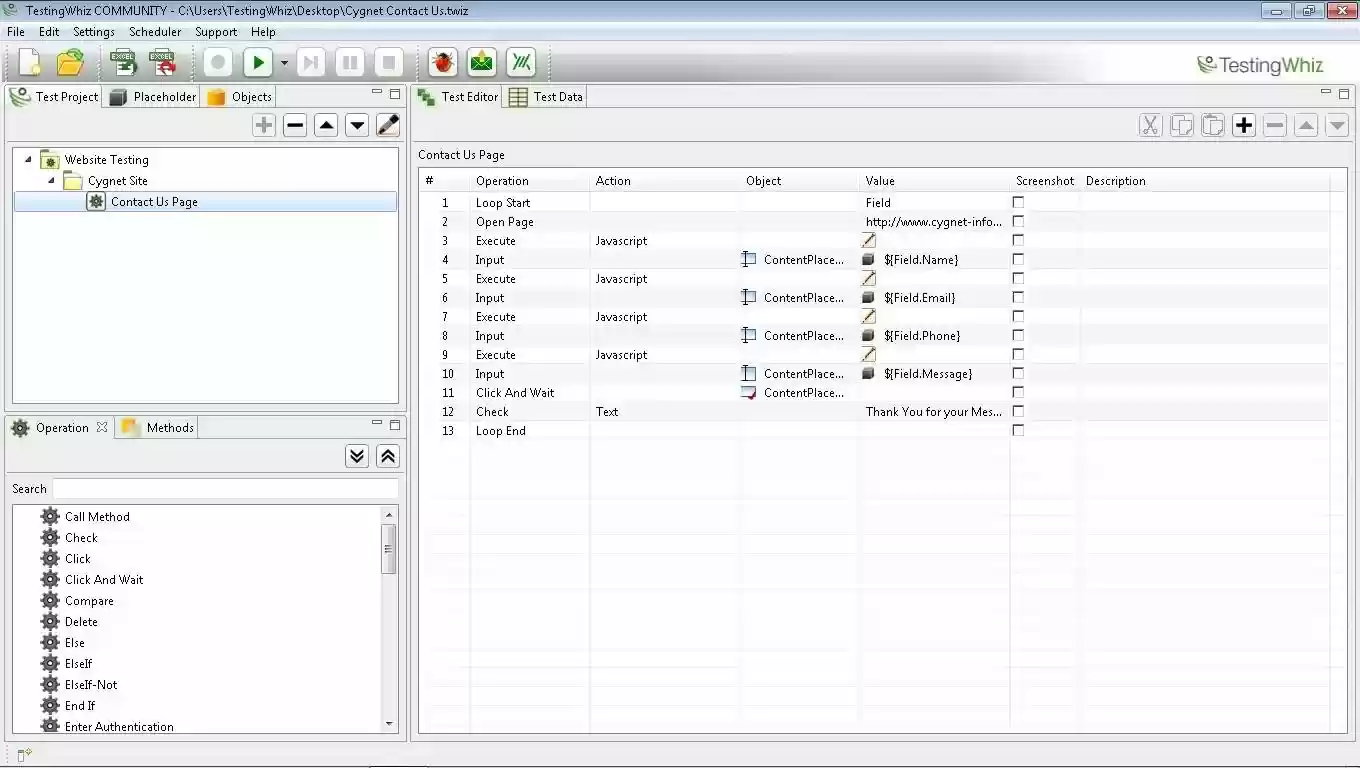The width and height of the screenshot is (1360, 768).
Task: Open the Scheduler menu
Action: (155, 31)
